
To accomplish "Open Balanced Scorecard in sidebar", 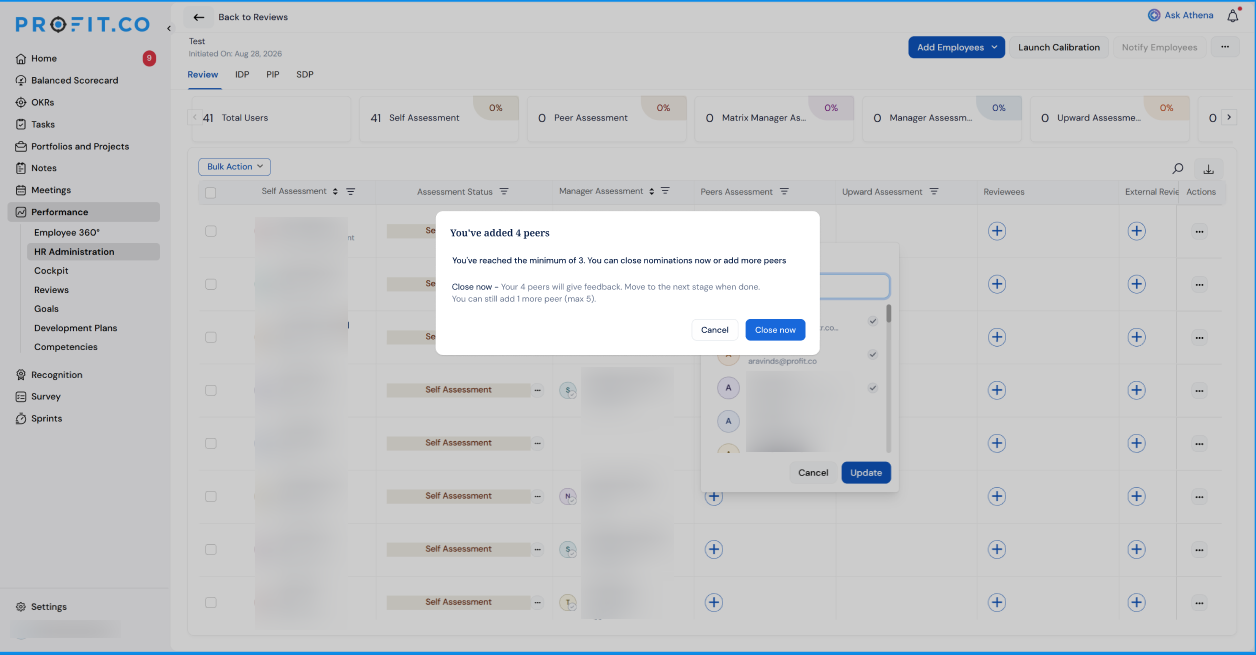I will coord(74,80).
